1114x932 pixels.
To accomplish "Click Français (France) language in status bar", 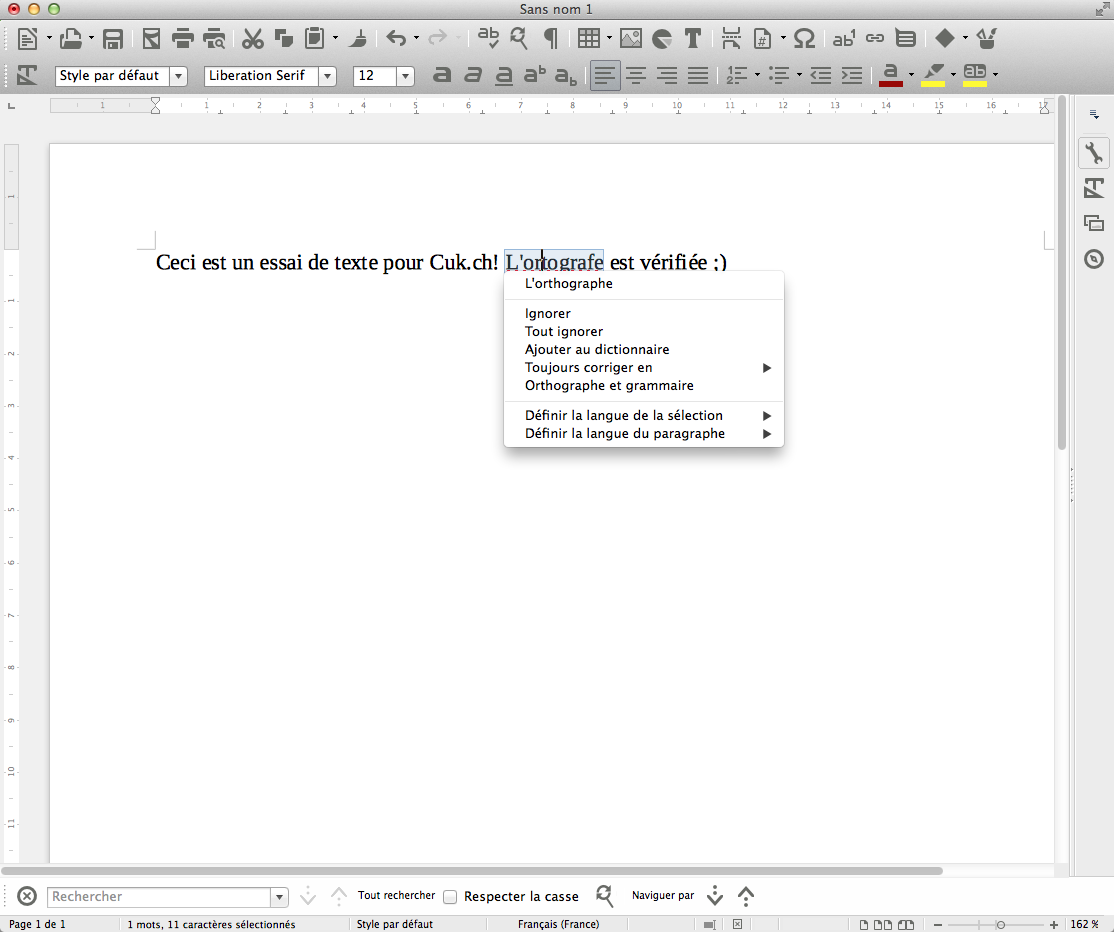I will click(558, 924).
